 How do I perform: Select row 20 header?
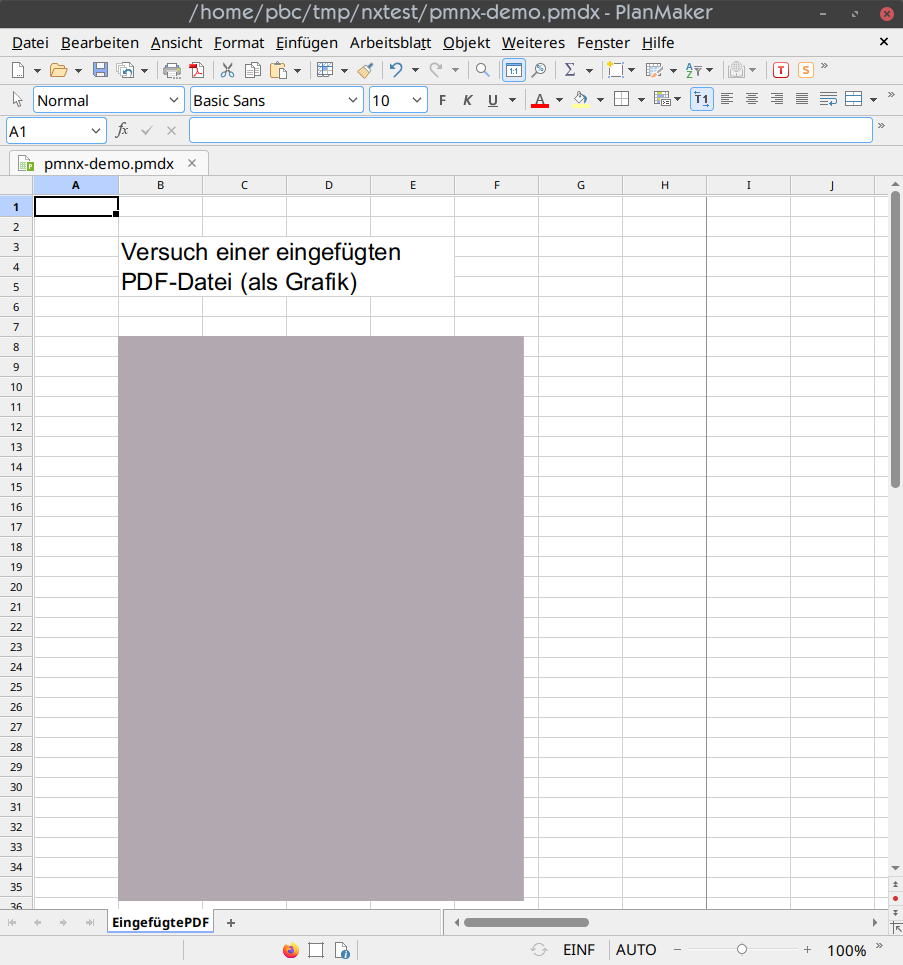click(17, 587)
